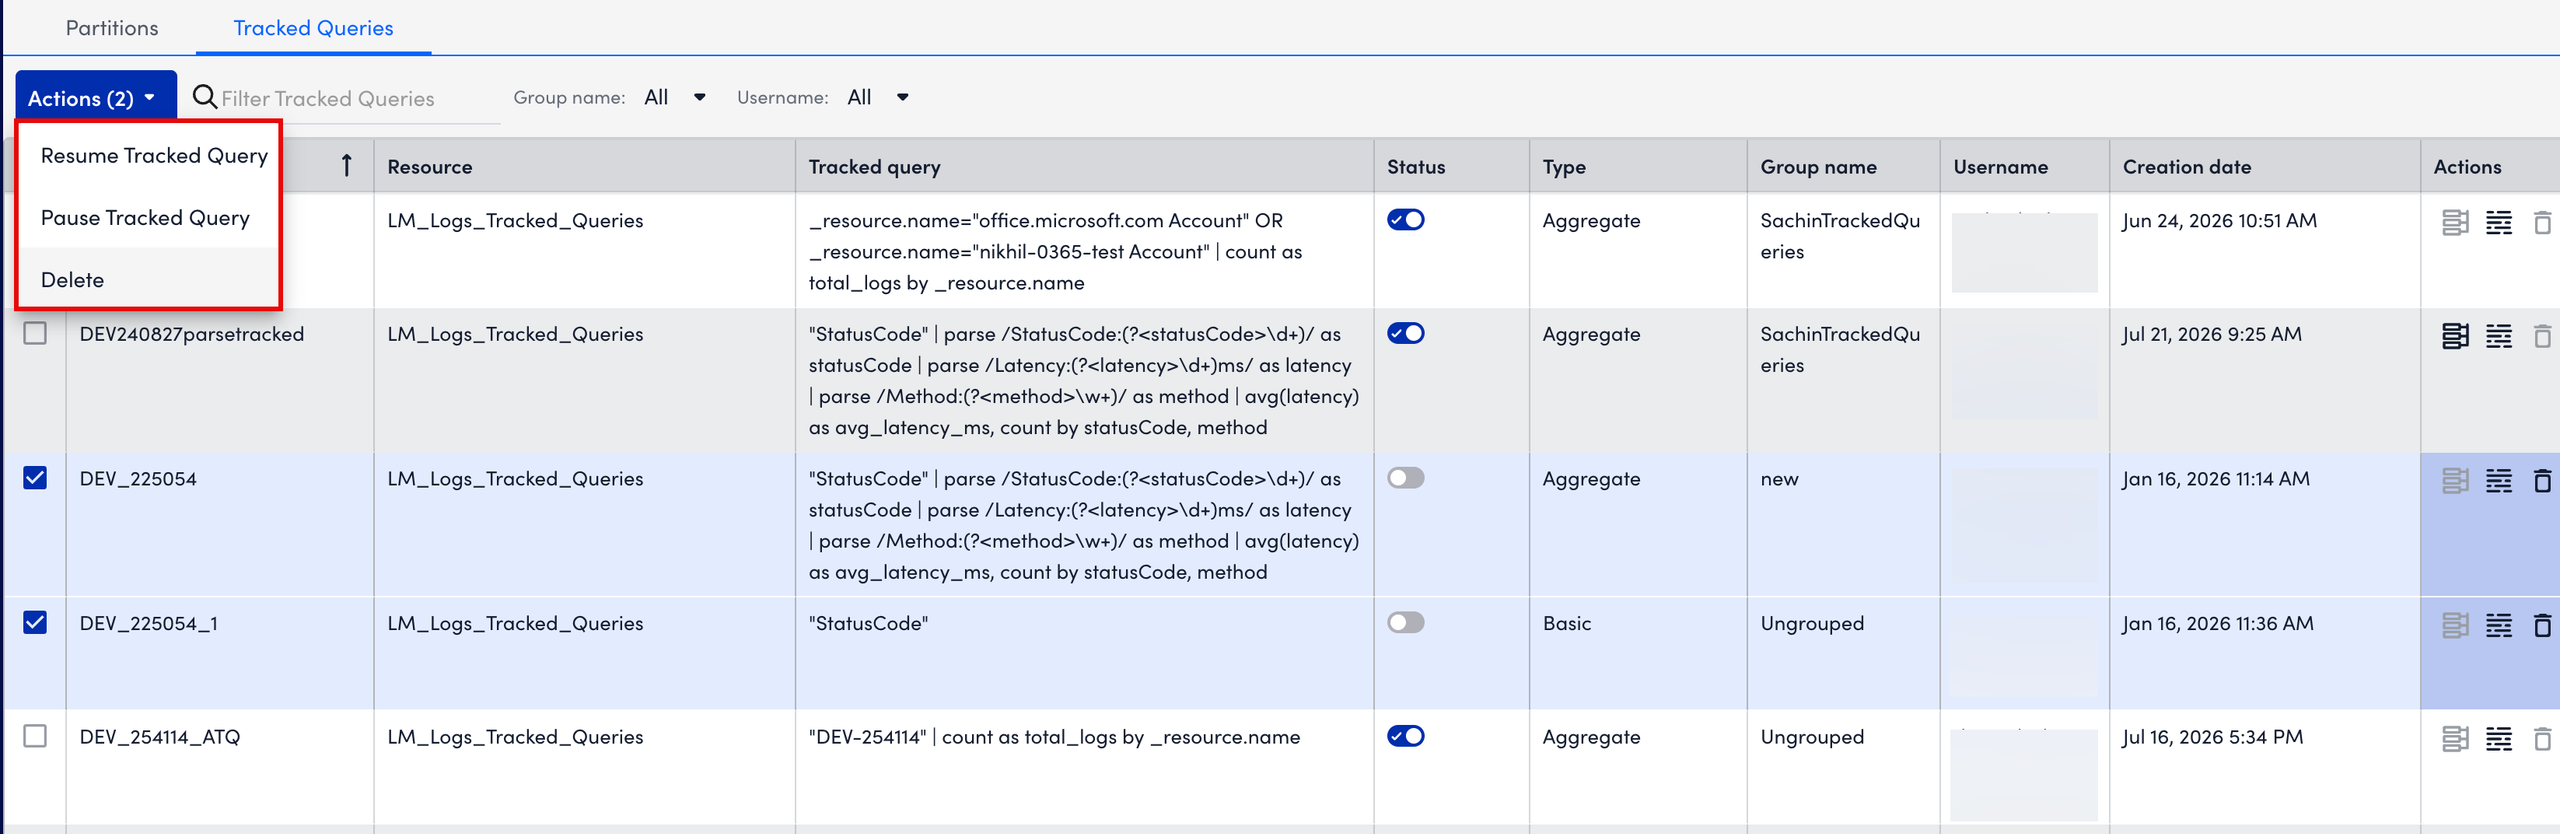Screen dimensions: 2560x834
Task: Click the Jul 16, 2026 5:34 PM date
Action: (x=2212, y=737)
